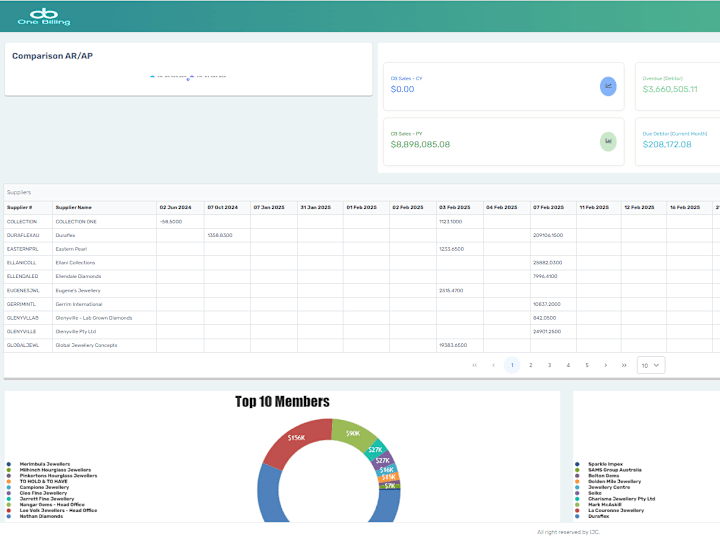Select page 3 in pagination
720x540 pixels.
click(x=550, y=365)
